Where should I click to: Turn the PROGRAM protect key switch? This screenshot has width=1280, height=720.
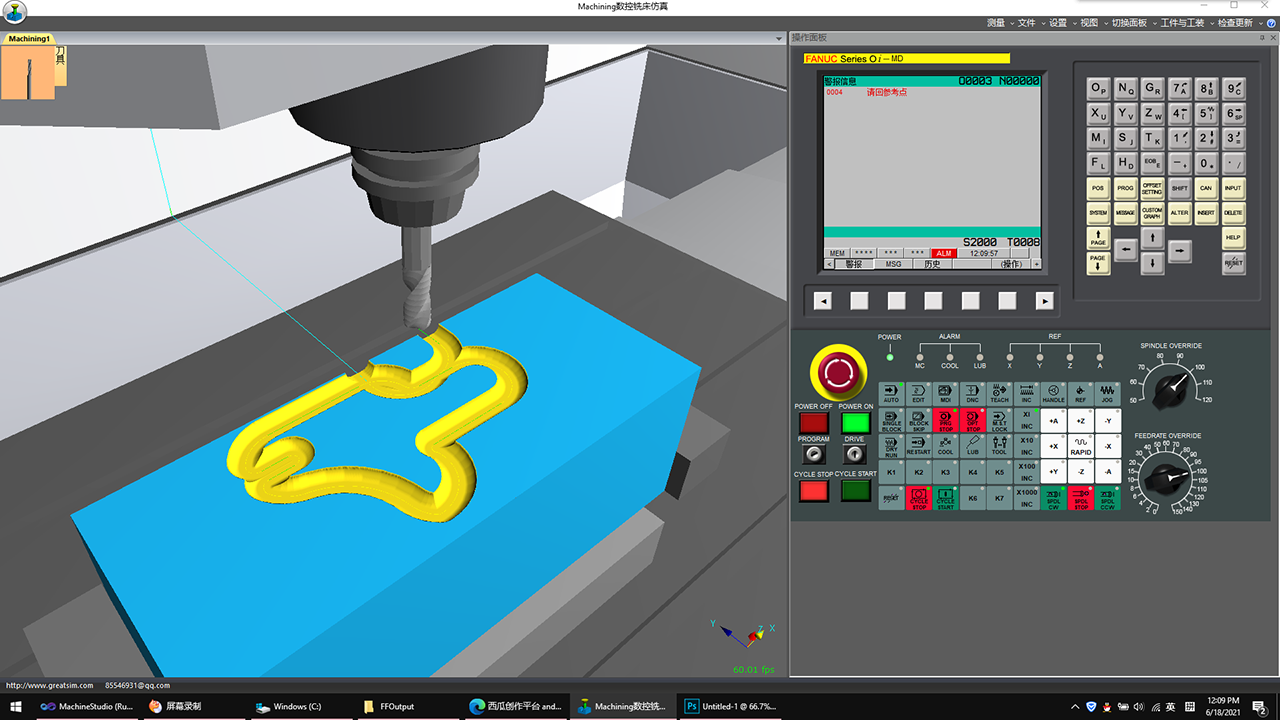tap(813, 453)
